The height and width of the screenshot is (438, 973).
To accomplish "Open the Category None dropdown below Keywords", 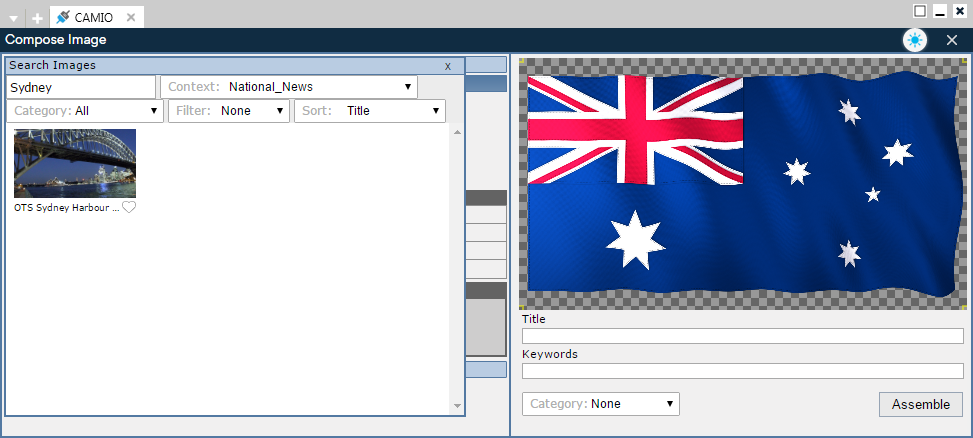I will (600, 404).
